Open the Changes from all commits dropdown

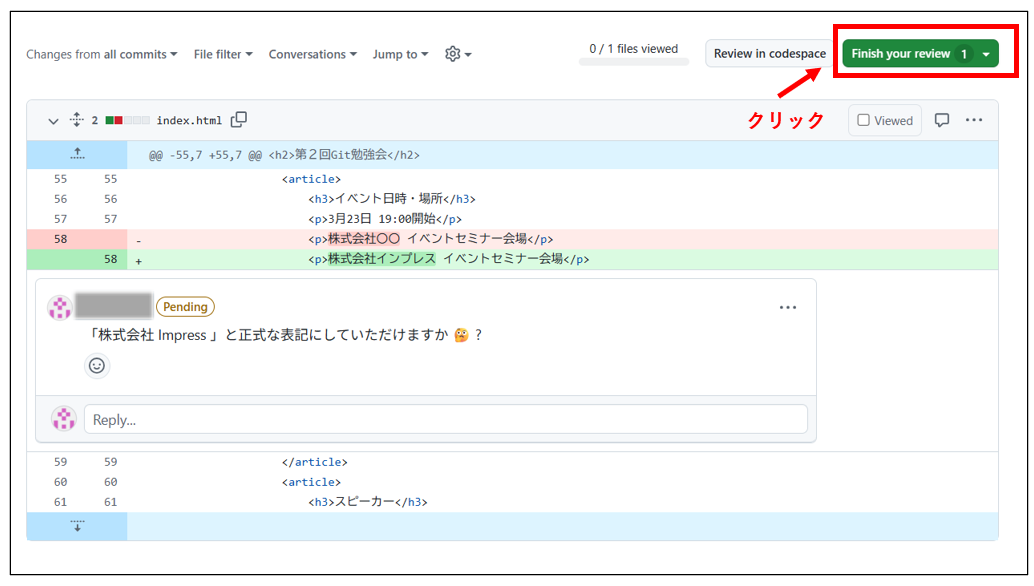(101, 54)
